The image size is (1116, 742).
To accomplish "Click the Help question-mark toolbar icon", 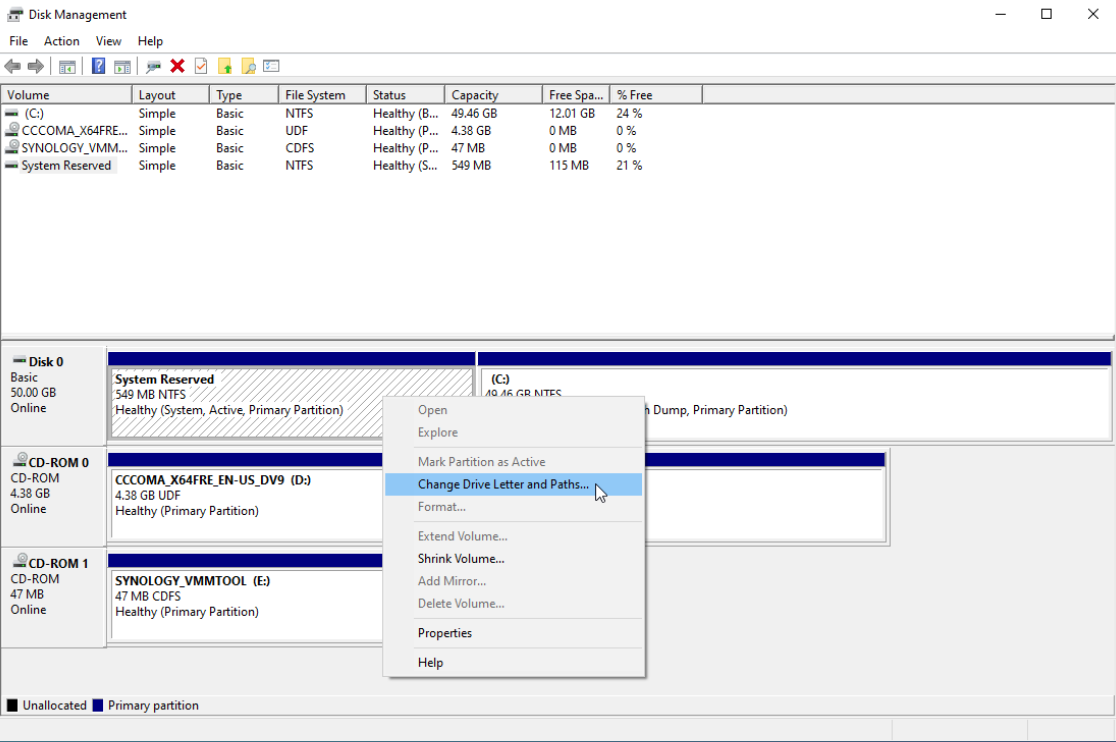I will coord(98,66).
